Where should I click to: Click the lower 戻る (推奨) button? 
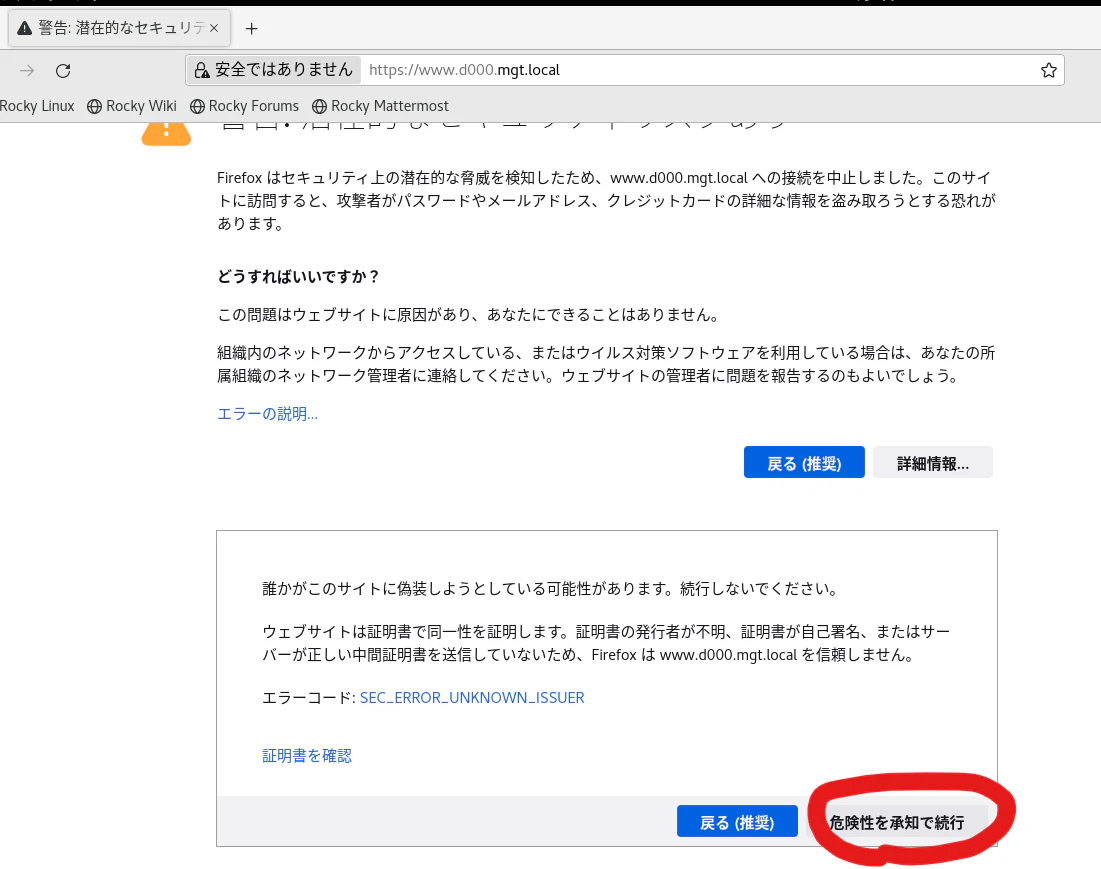pos(737,821)
